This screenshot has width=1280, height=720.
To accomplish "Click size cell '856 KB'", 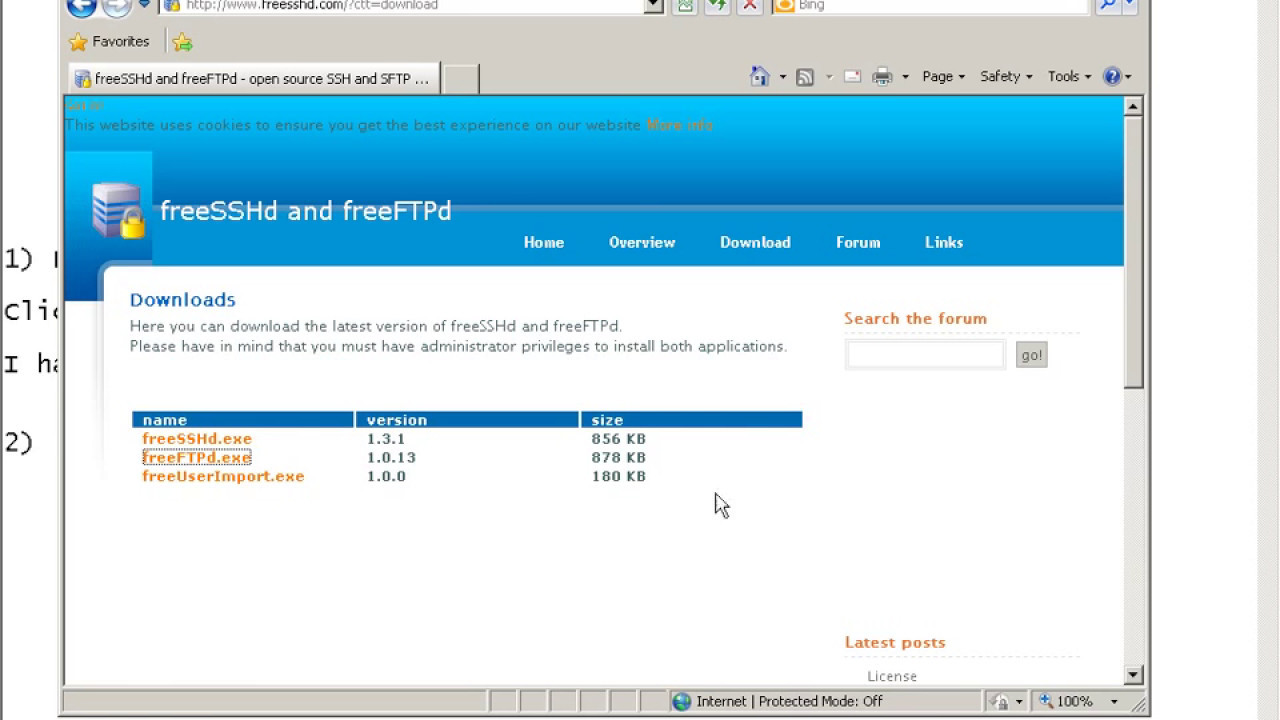I will tap(619, 439).
